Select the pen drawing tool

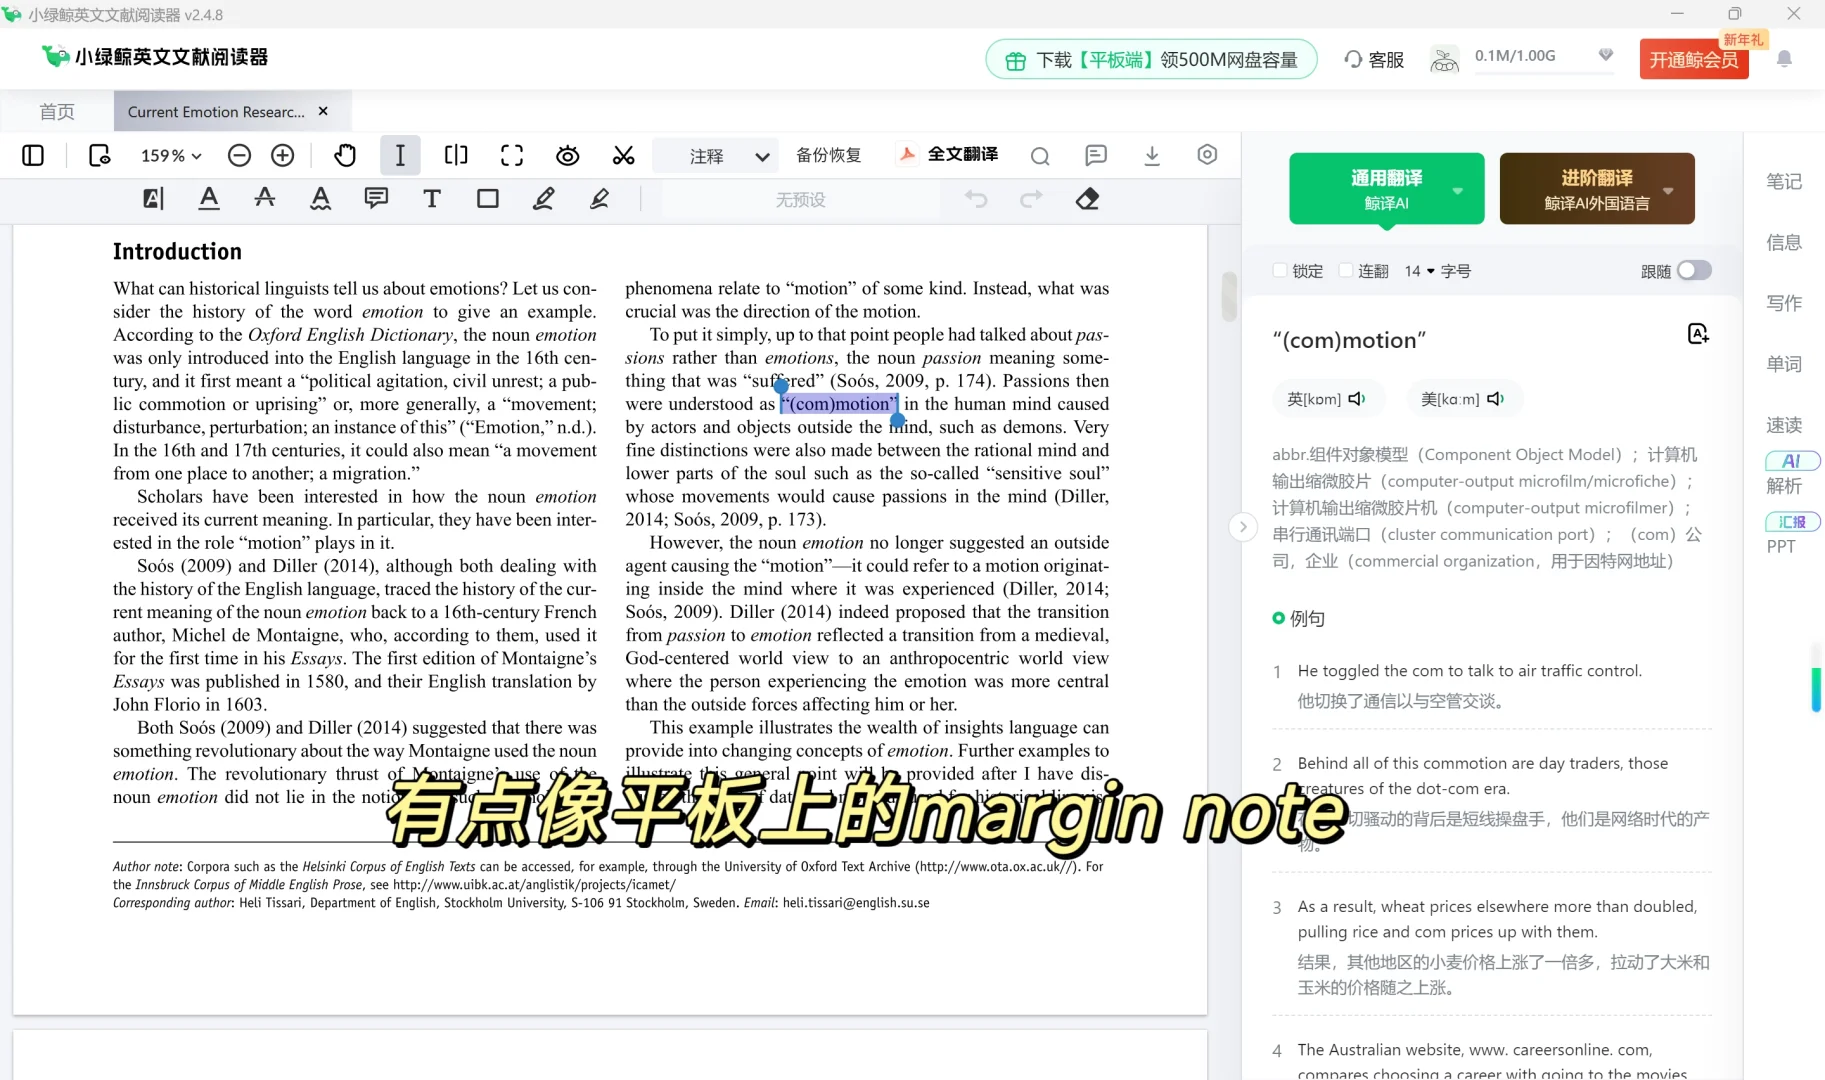(x=543, y=198)
